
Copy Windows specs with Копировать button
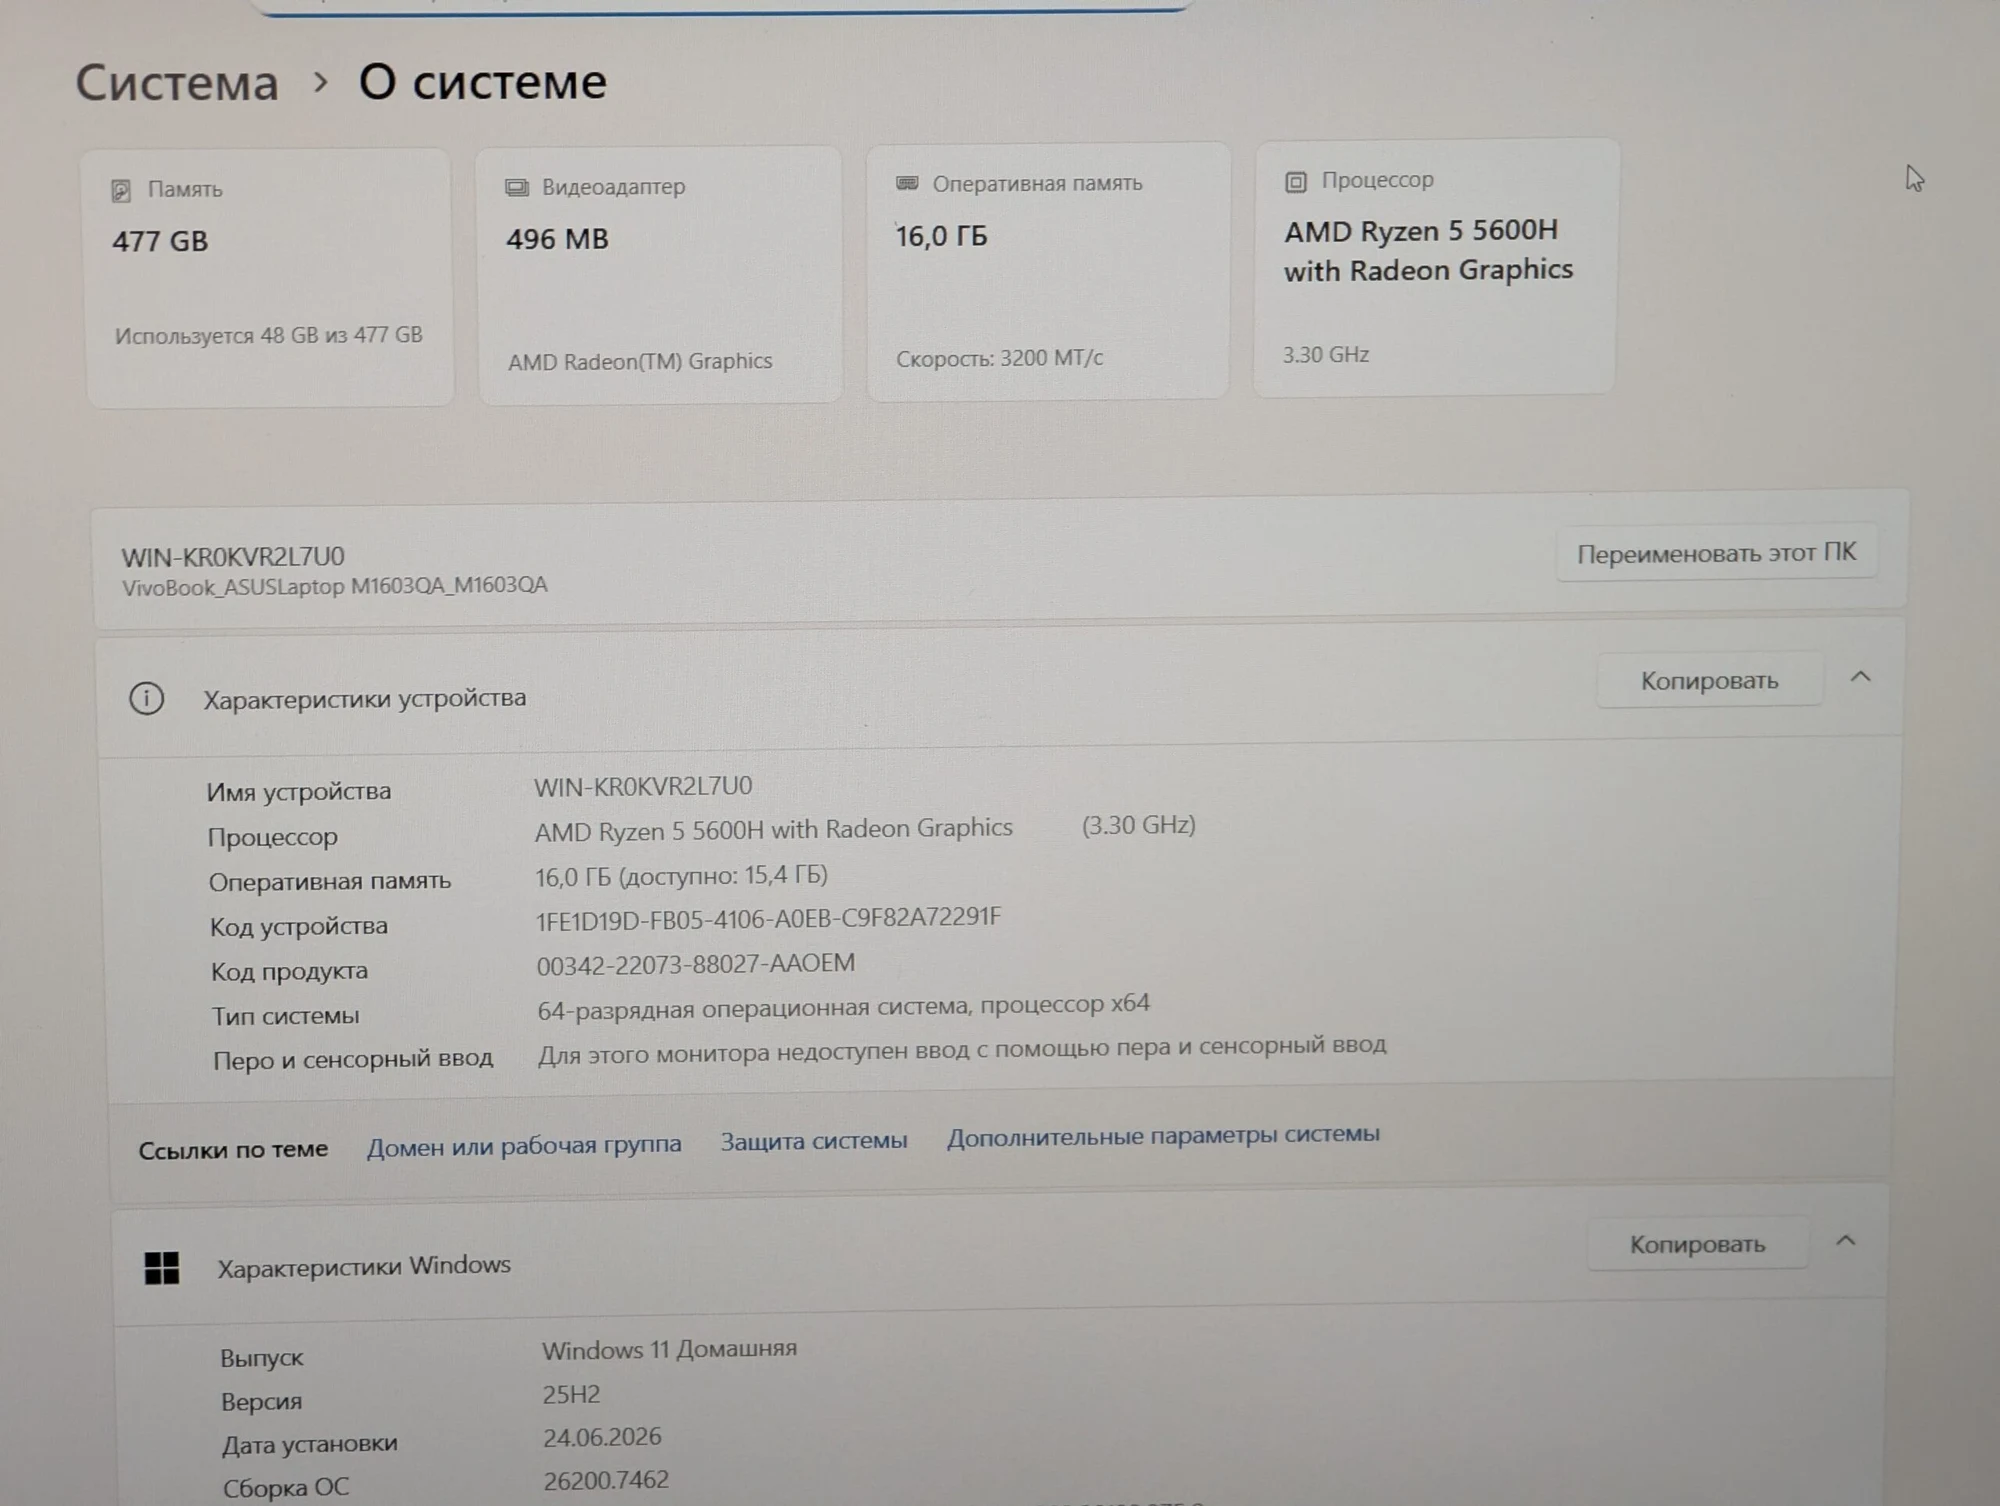click(1697, 1244)
